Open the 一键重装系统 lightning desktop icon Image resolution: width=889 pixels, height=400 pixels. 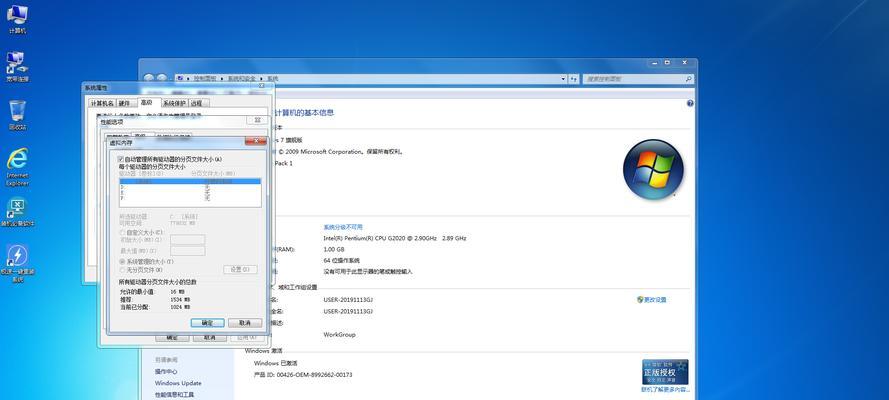(x=18, y=263)
